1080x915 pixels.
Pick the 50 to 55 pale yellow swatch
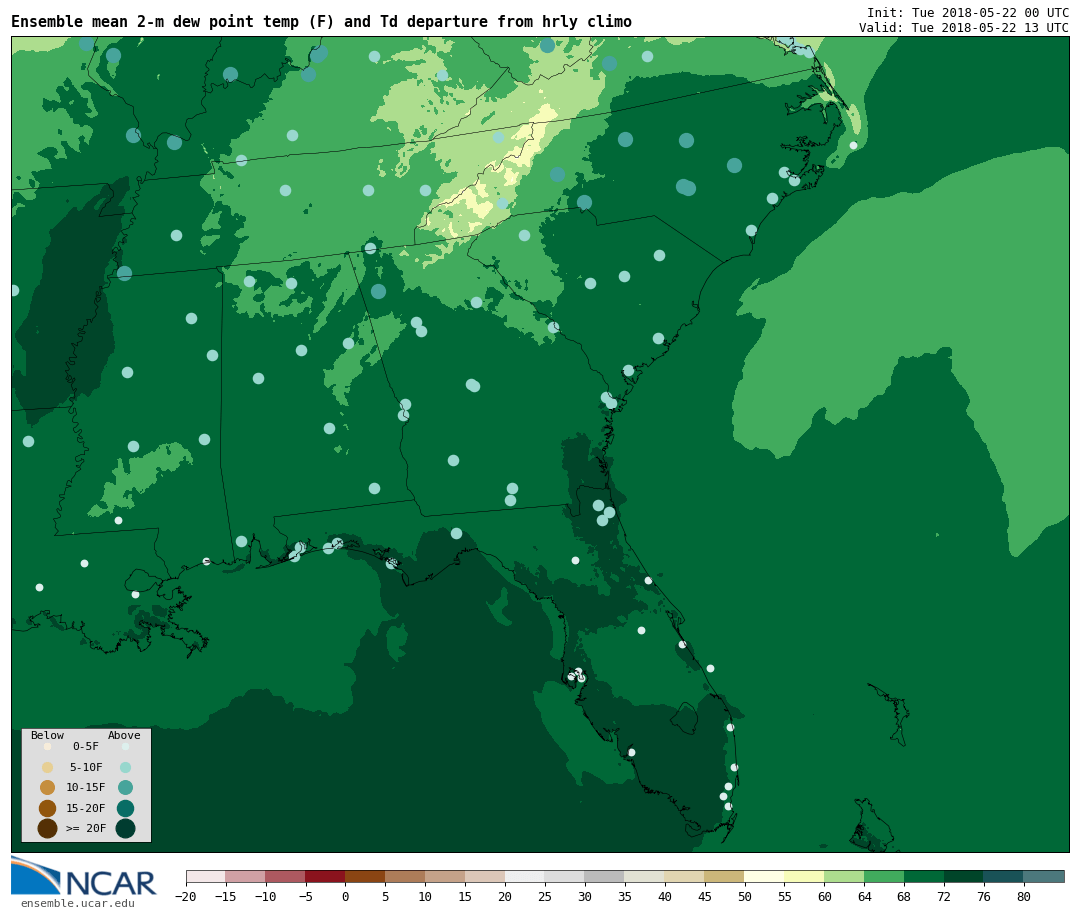pos(765,877)
